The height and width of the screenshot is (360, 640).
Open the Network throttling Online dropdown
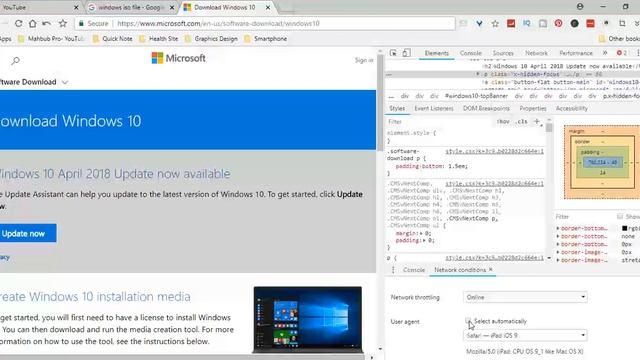click(x=525, y=297)
